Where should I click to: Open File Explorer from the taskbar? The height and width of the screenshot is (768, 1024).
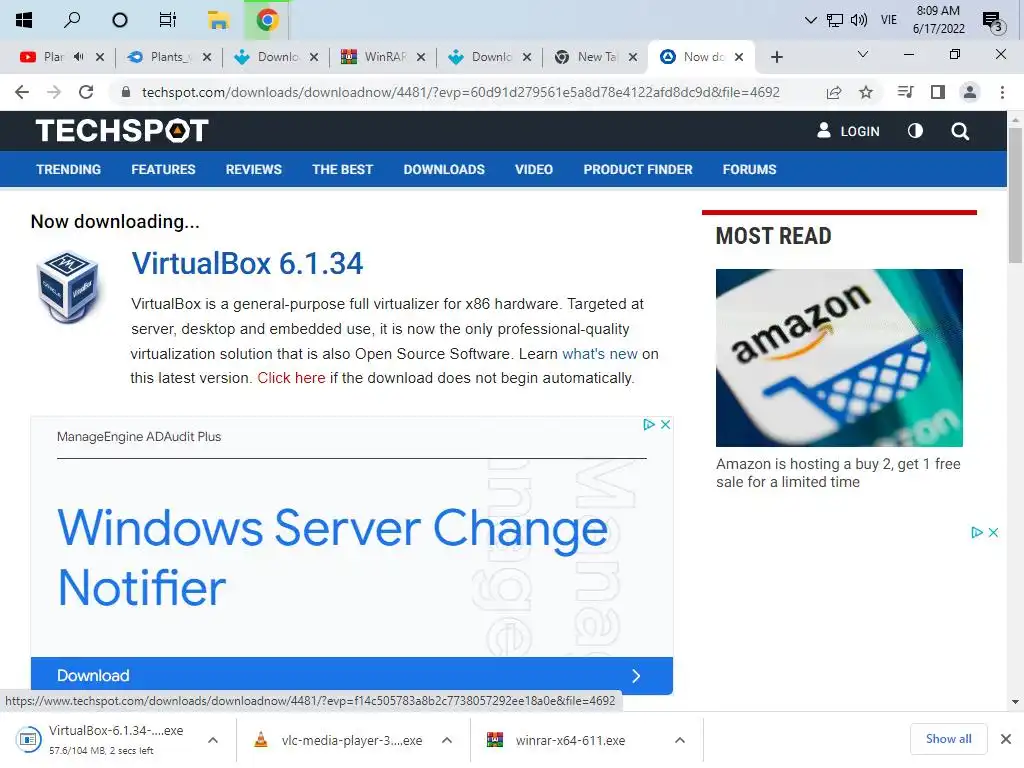click(x=217, y=20)
